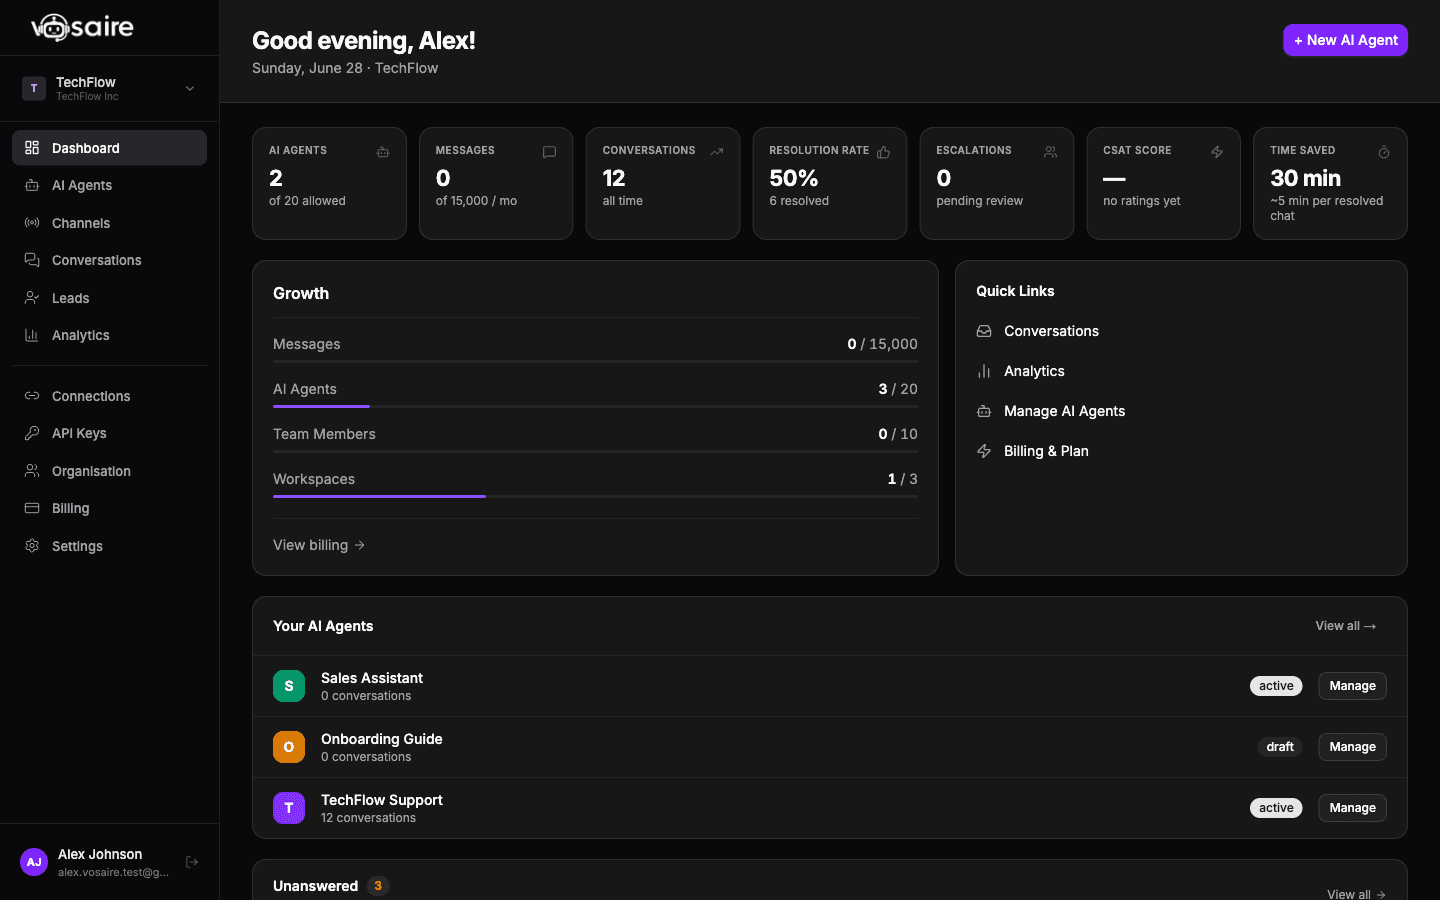Viewport: 1440px width, 900px height.
Task: Open Connections in the sidebar
Action: 109,396
